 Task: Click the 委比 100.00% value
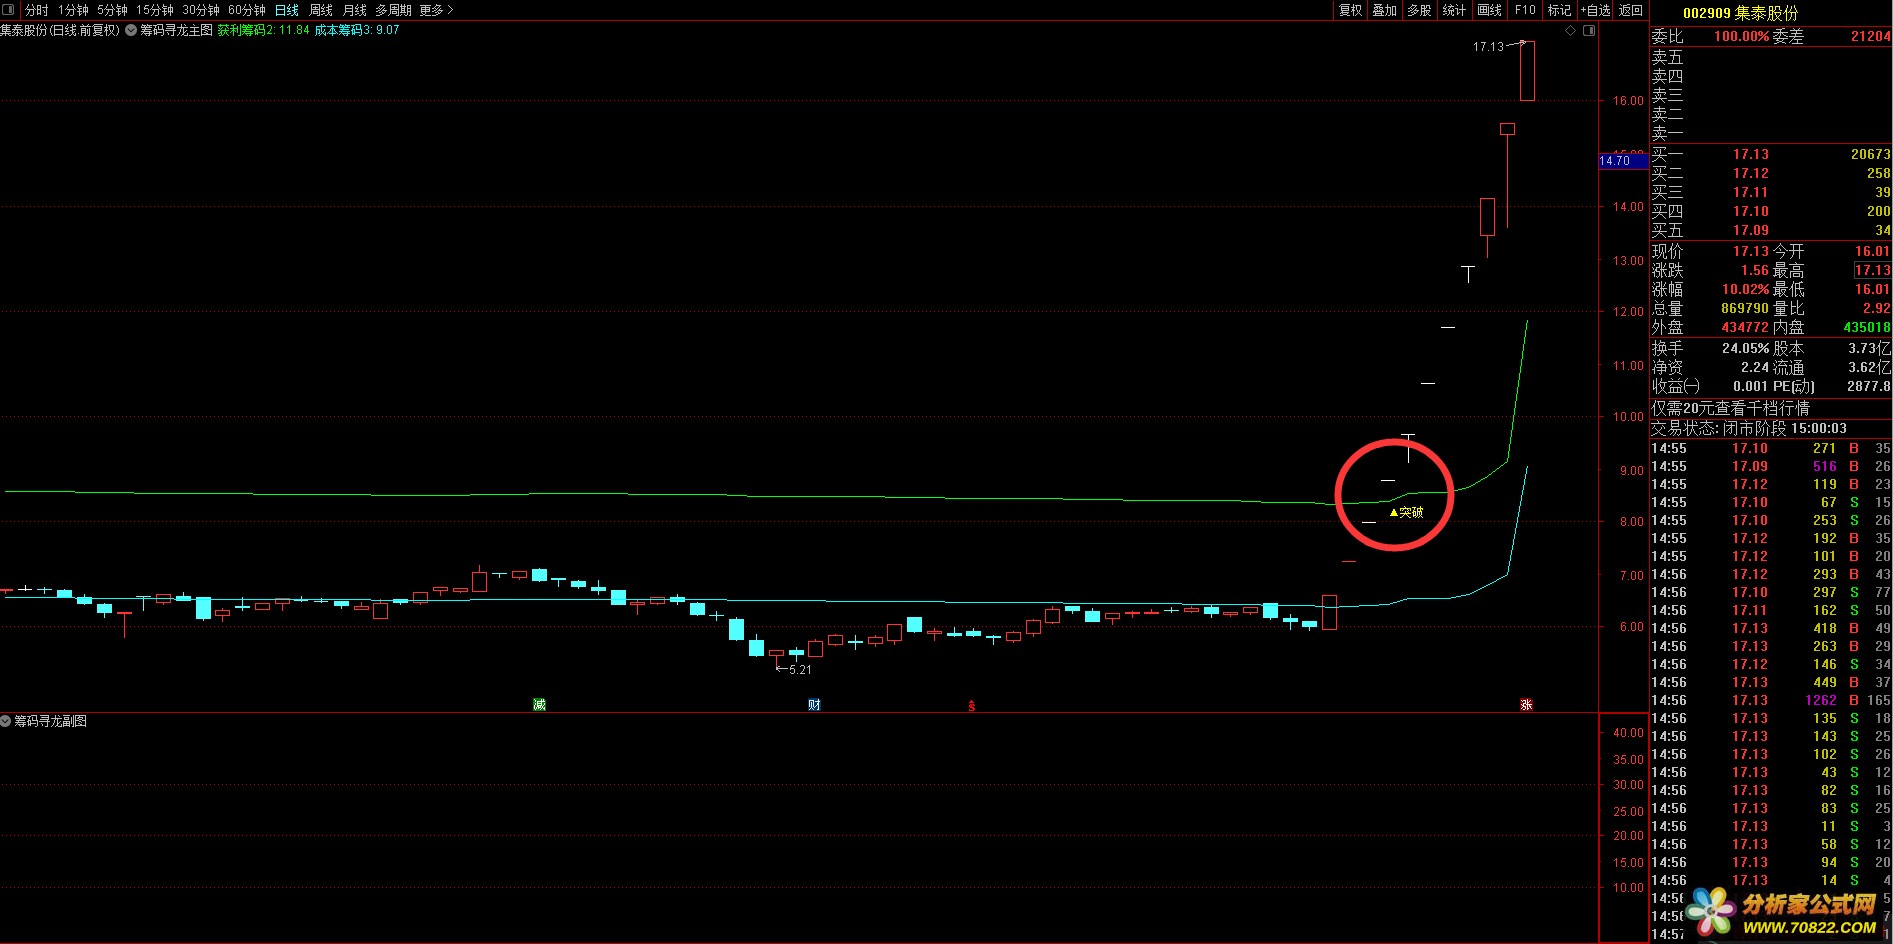click(x=1742, y=36)
